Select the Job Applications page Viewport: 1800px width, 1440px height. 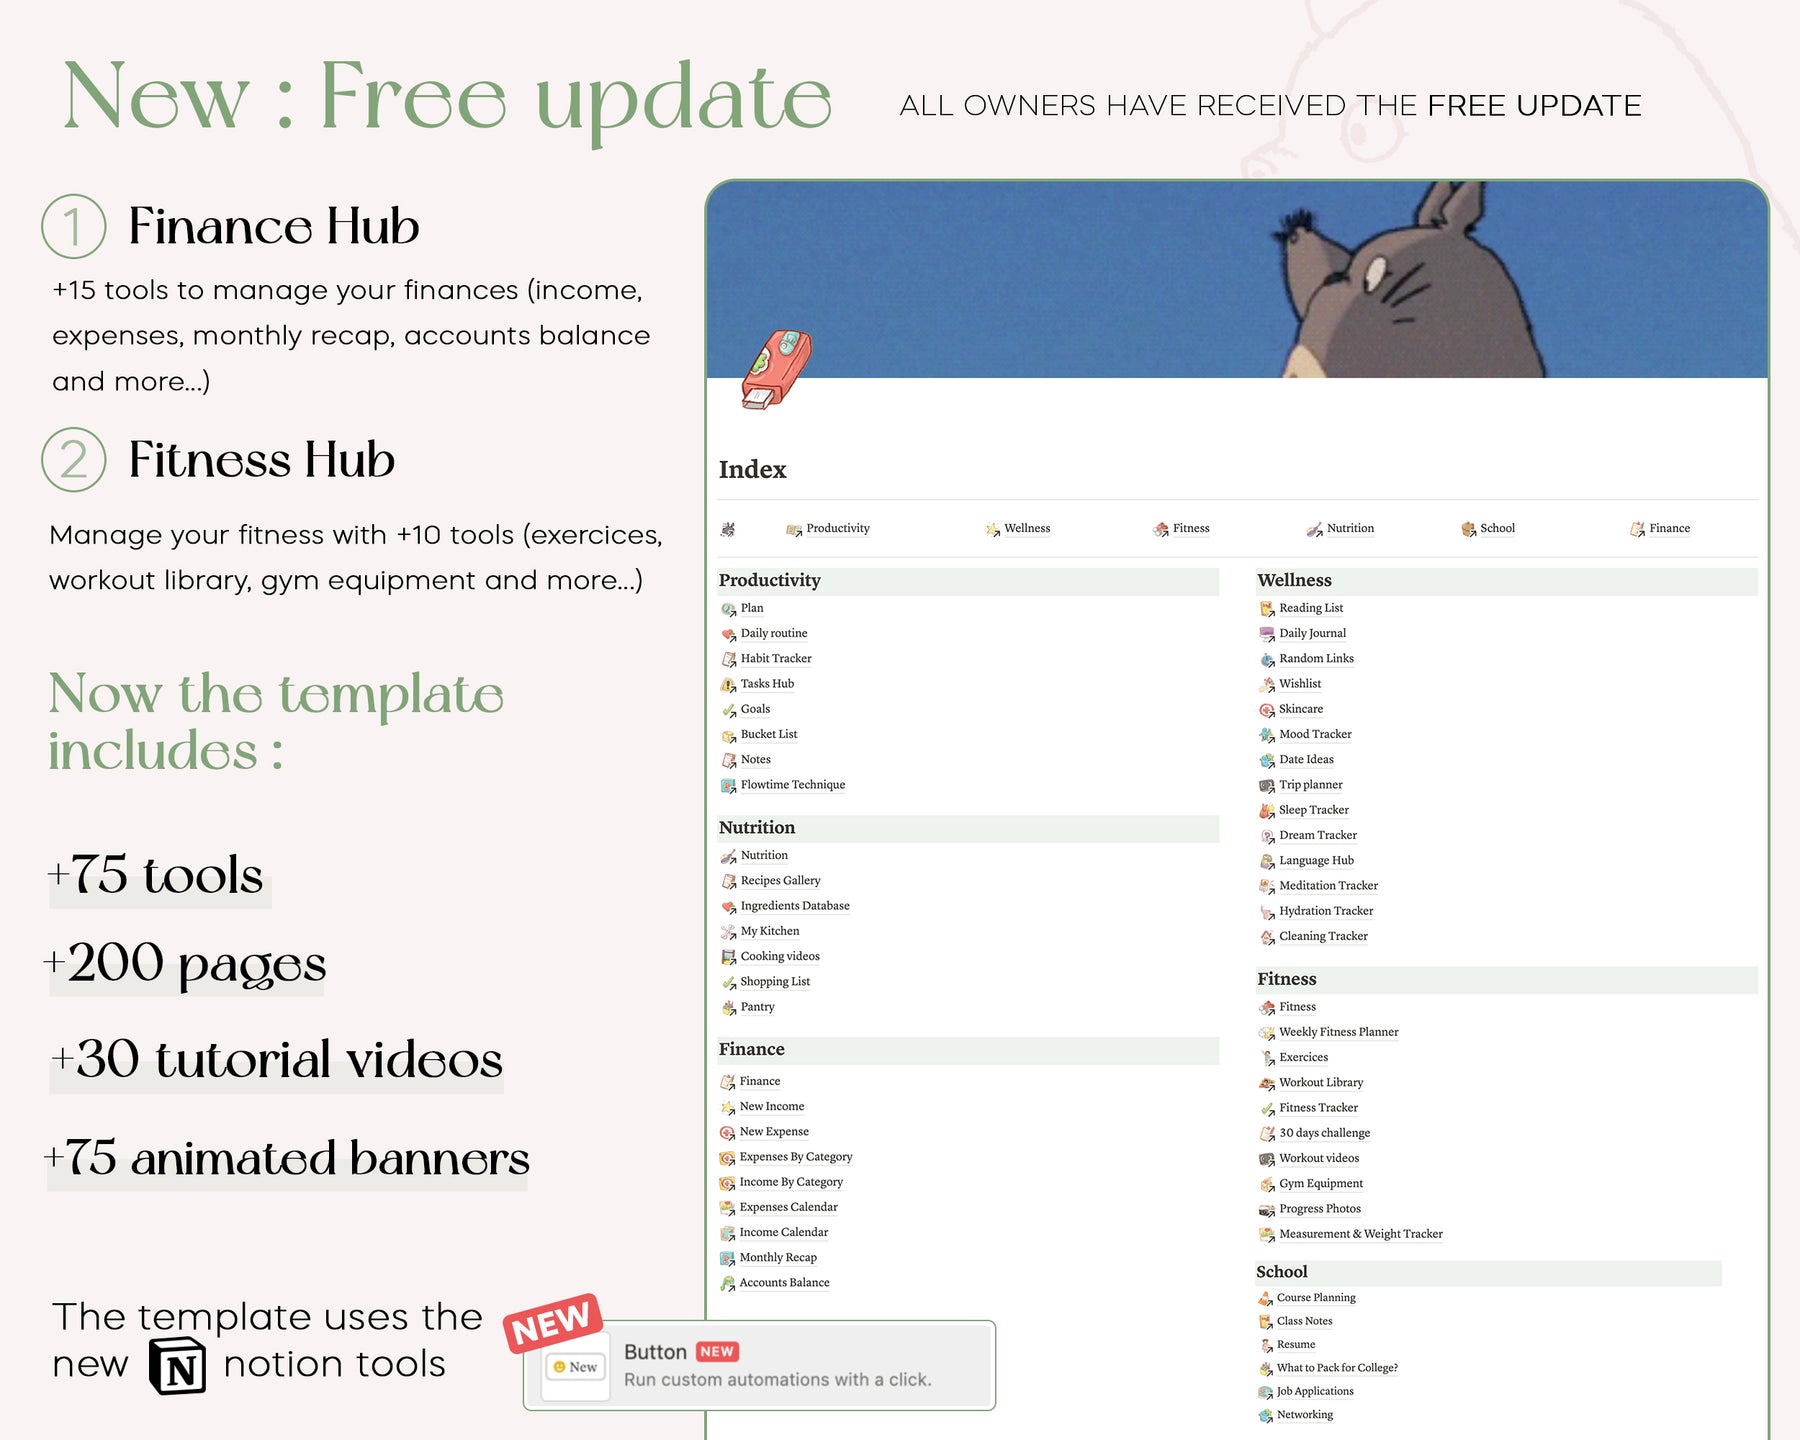tap(1314, 1391)
